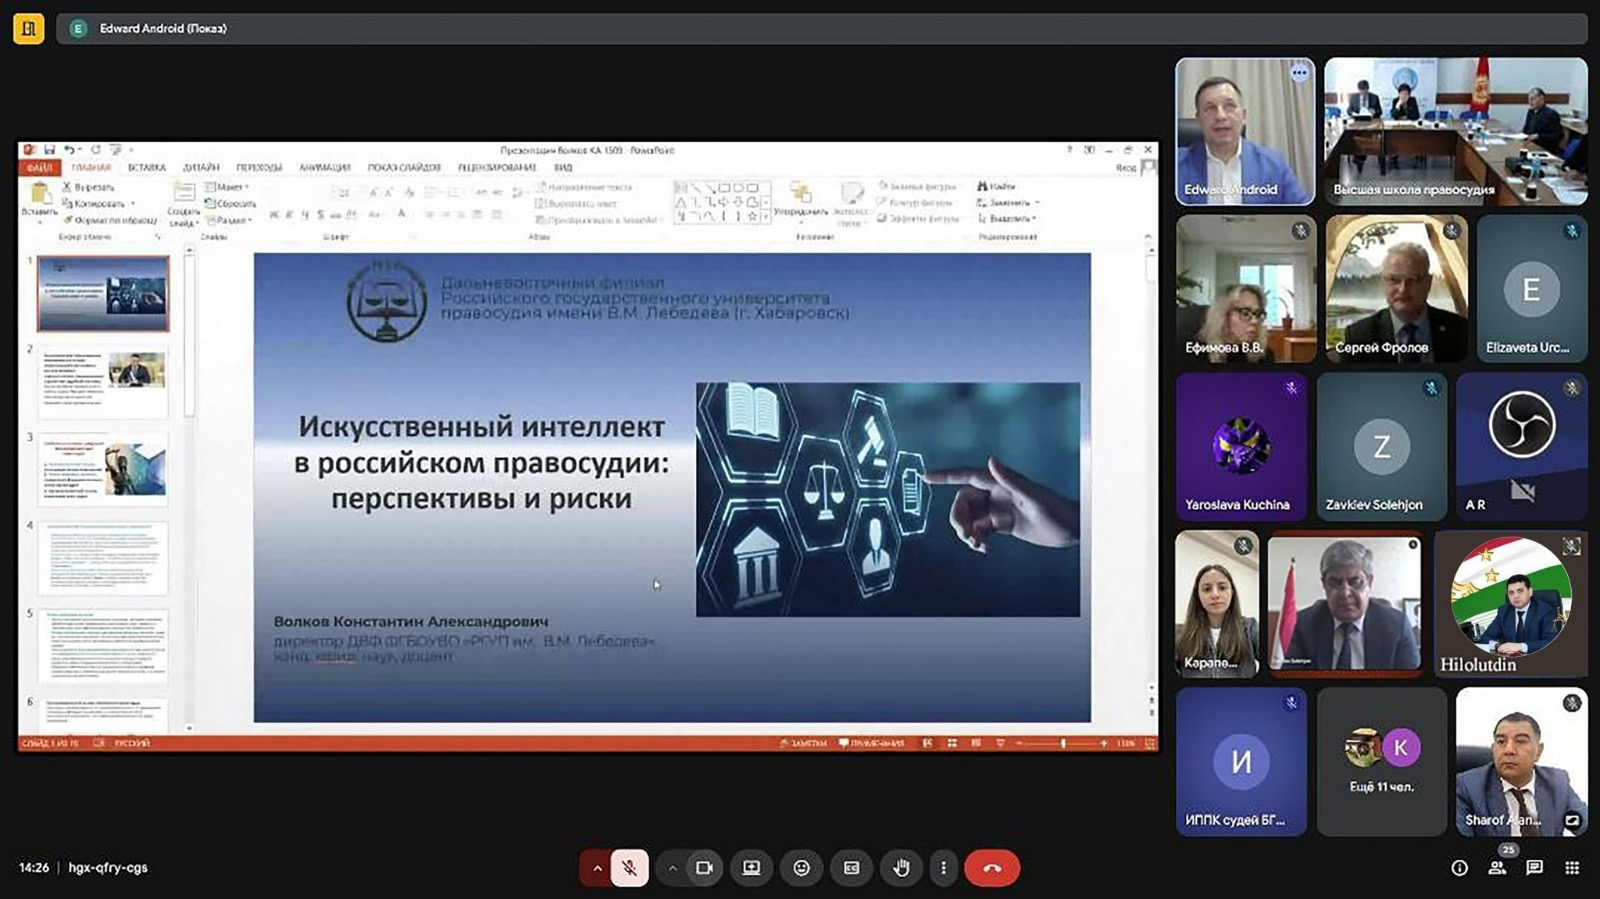Raise hand using the hand icon
Viewport: 1600px width, 899px height.
[x=901, y=868]
